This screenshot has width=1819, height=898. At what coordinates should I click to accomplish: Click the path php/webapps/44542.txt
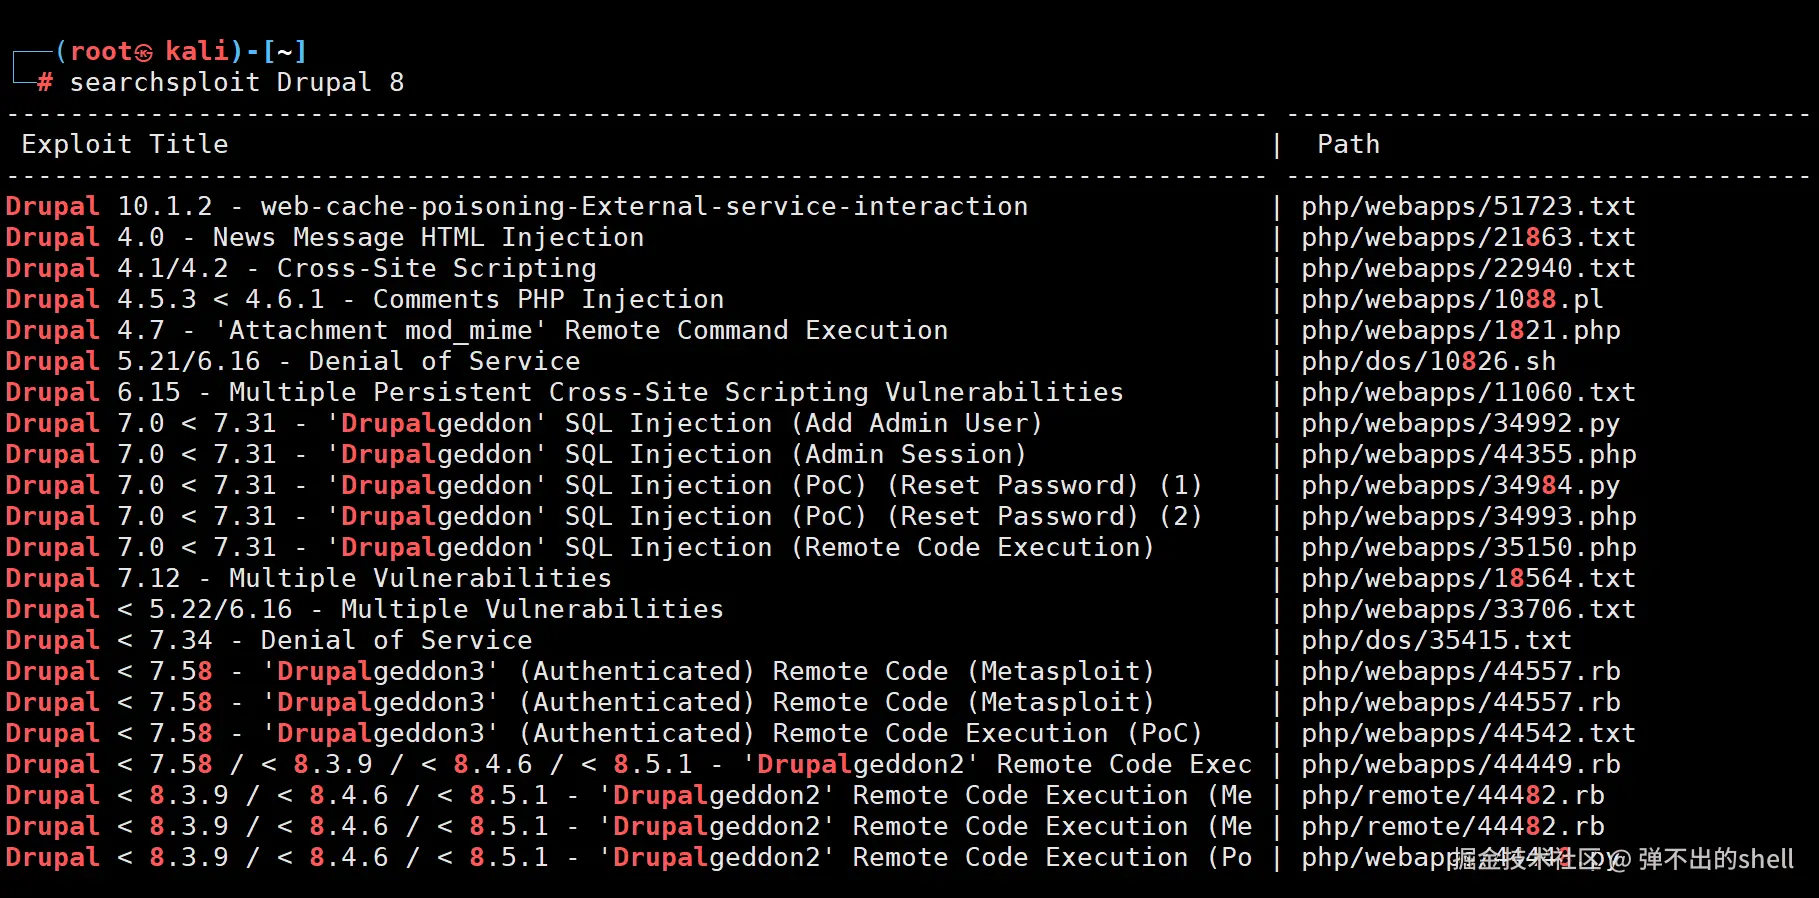pos(1468,734)
